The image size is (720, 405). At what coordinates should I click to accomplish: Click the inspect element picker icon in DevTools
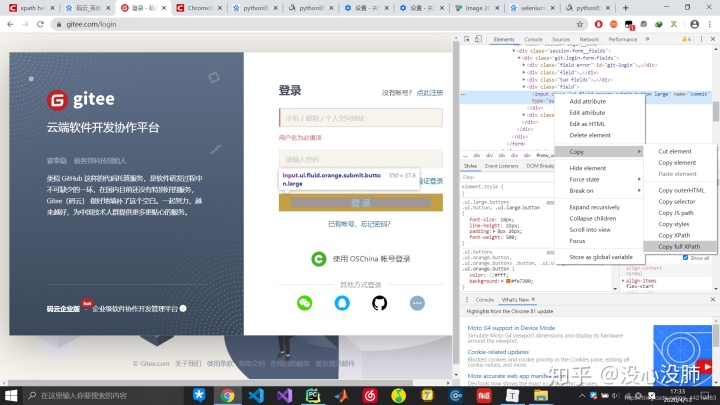pos(467,39)
